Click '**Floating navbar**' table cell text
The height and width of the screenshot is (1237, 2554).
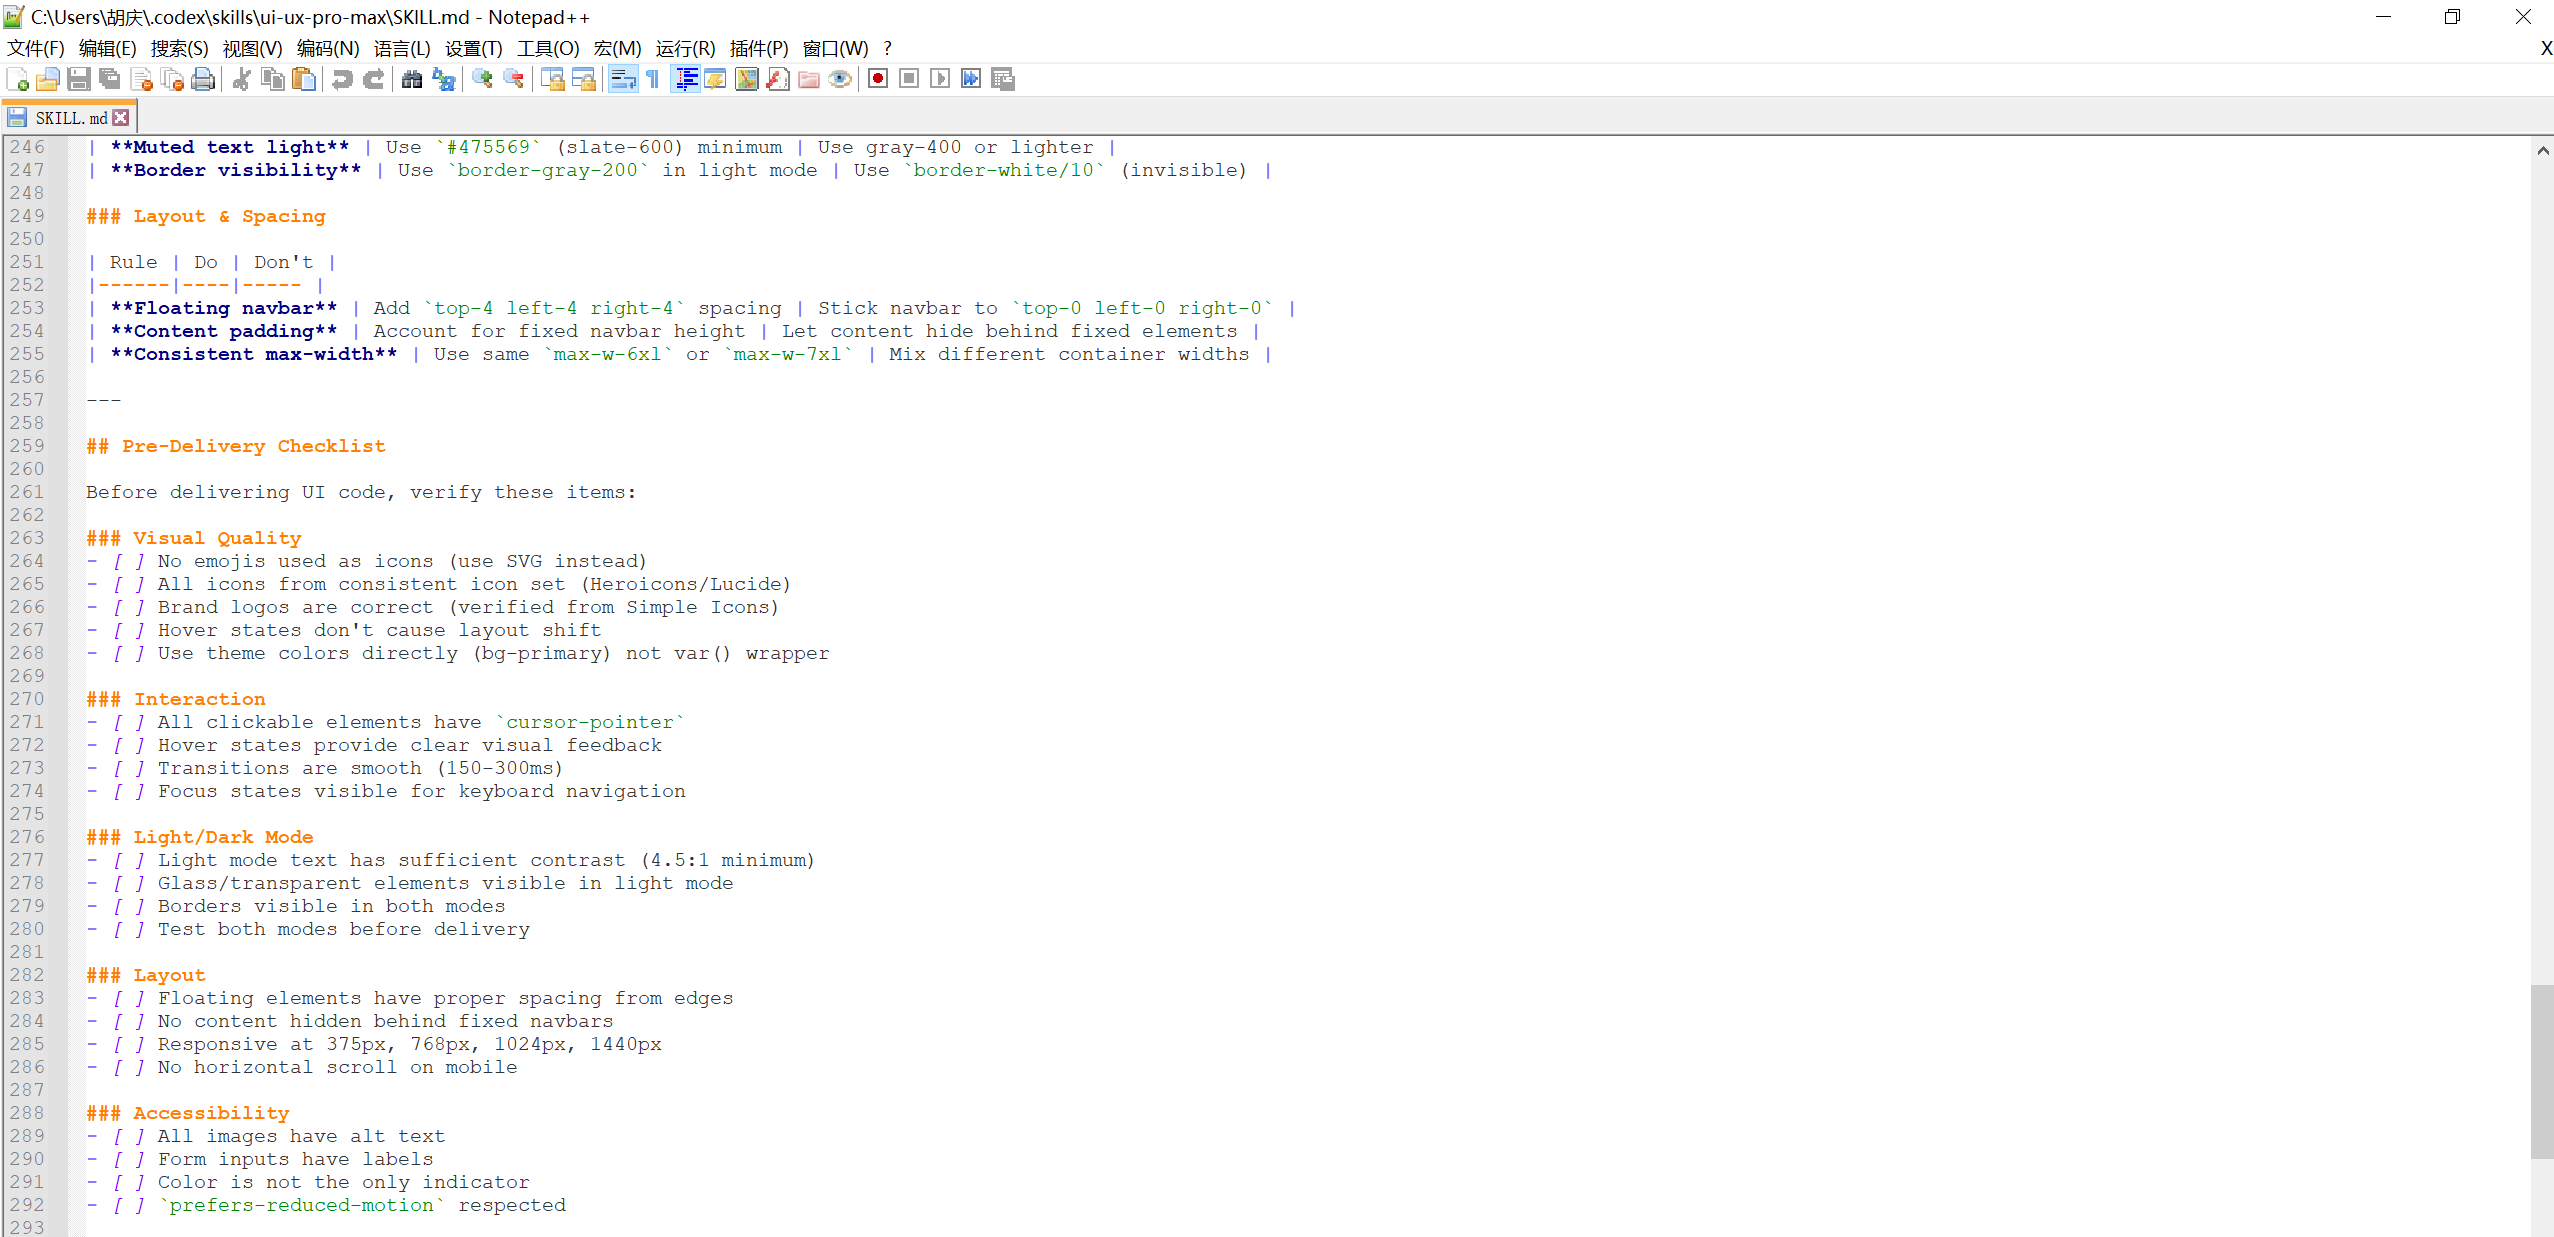coord(224,308)
